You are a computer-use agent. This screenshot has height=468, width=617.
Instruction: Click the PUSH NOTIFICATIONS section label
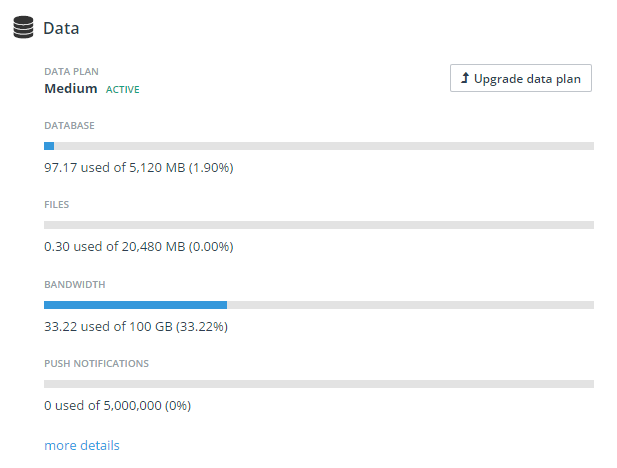pyautogui.click(x=96, y=364)
